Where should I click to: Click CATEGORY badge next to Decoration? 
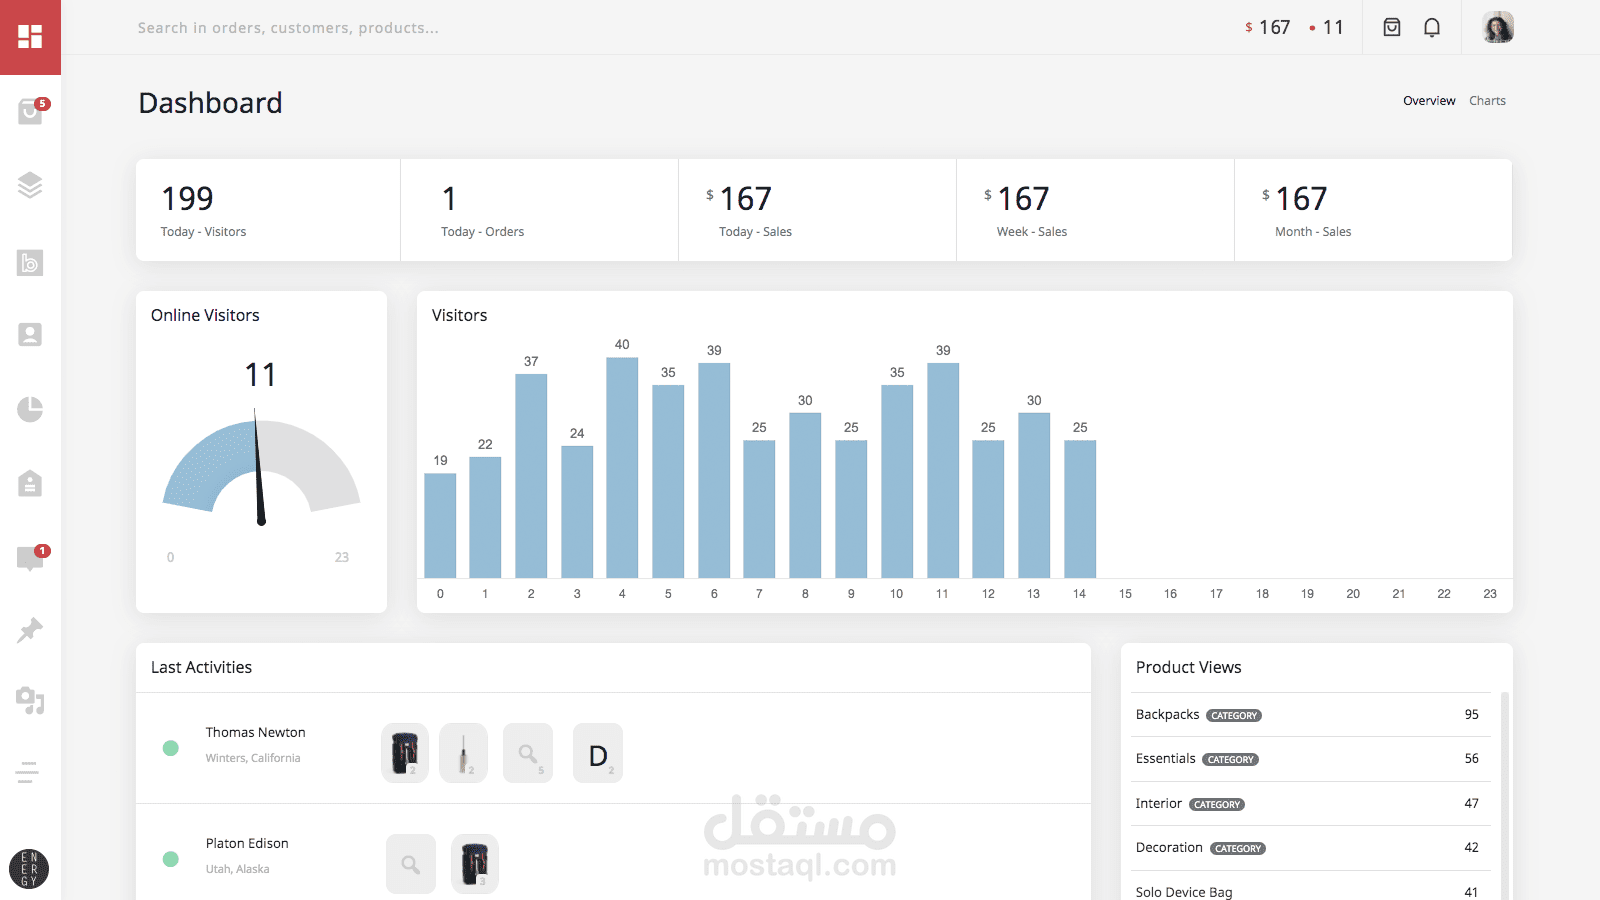pos(1238,849)
